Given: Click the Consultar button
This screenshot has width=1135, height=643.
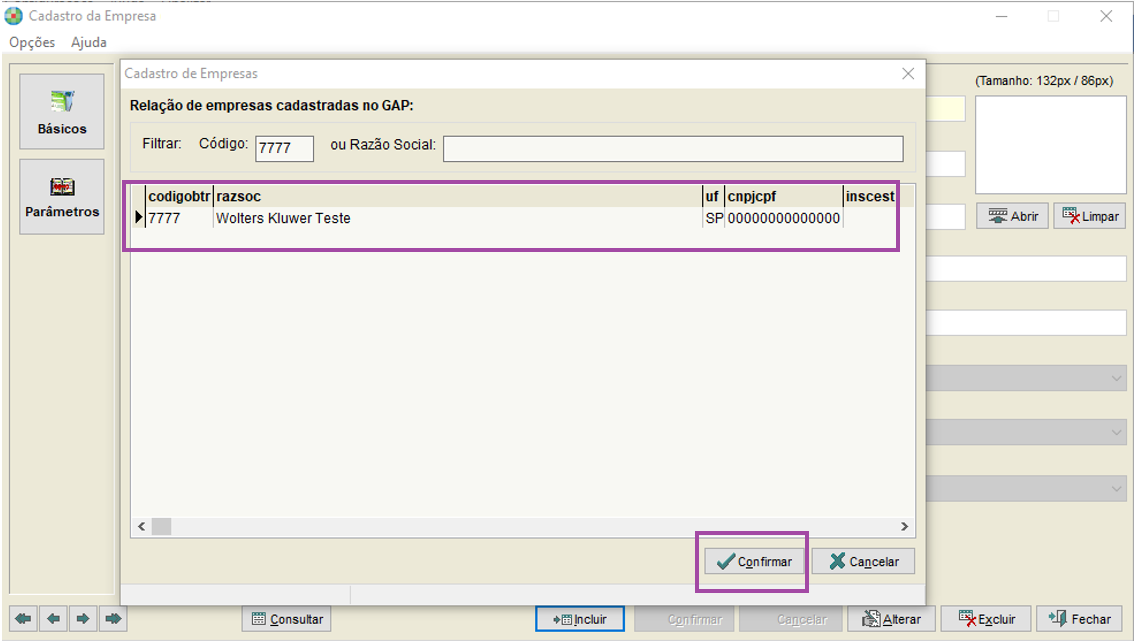Looking at the screenshot, I should (287, 619).
